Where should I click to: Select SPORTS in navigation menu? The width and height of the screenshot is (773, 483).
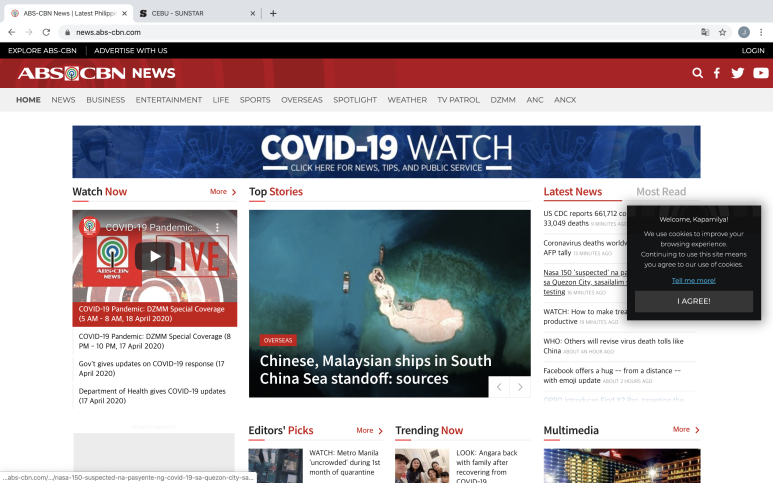click(x=255, y=100)
